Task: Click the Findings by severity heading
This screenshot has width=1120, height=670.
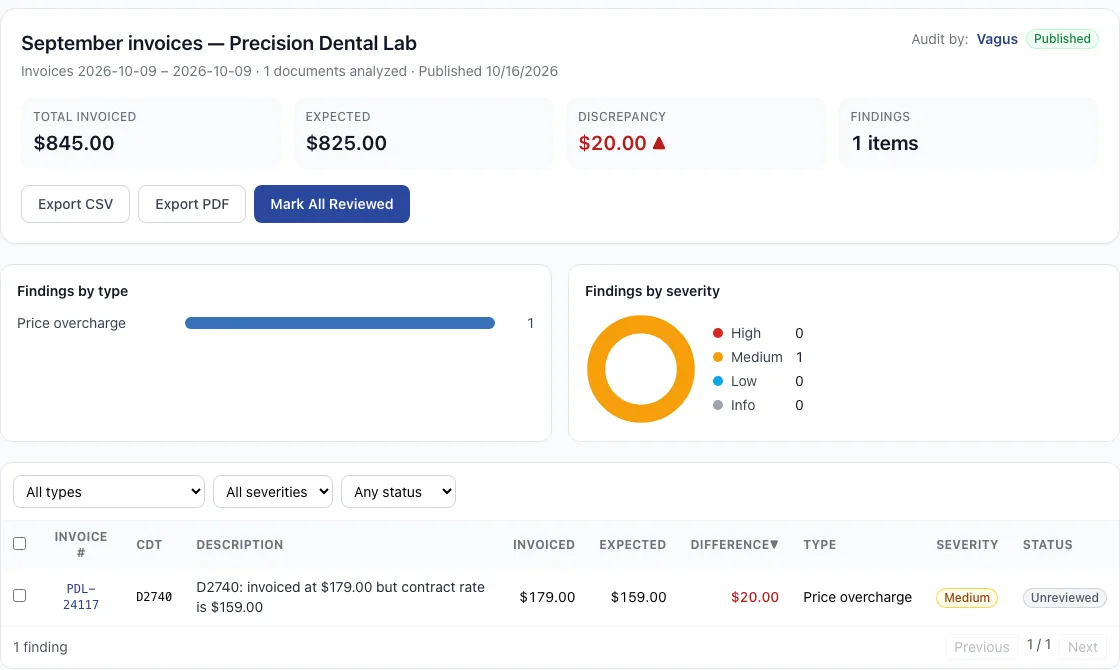Action: (x=652, y=291)
